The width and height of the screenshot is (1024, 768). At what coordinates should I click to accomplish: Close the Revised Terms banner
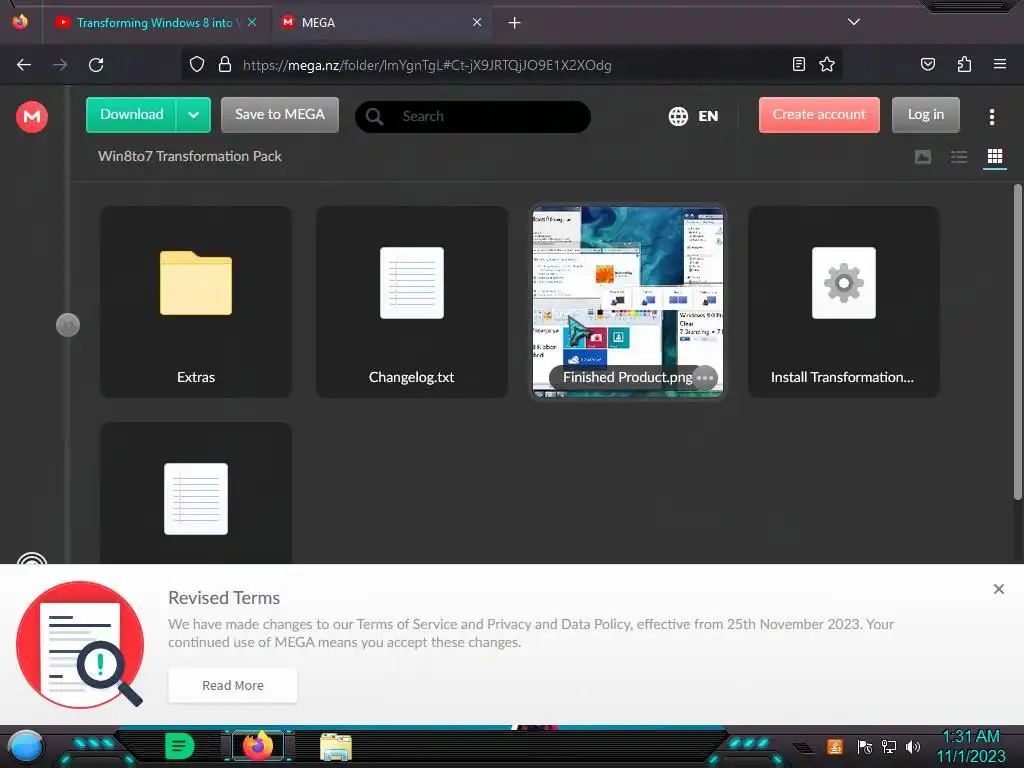999,589
